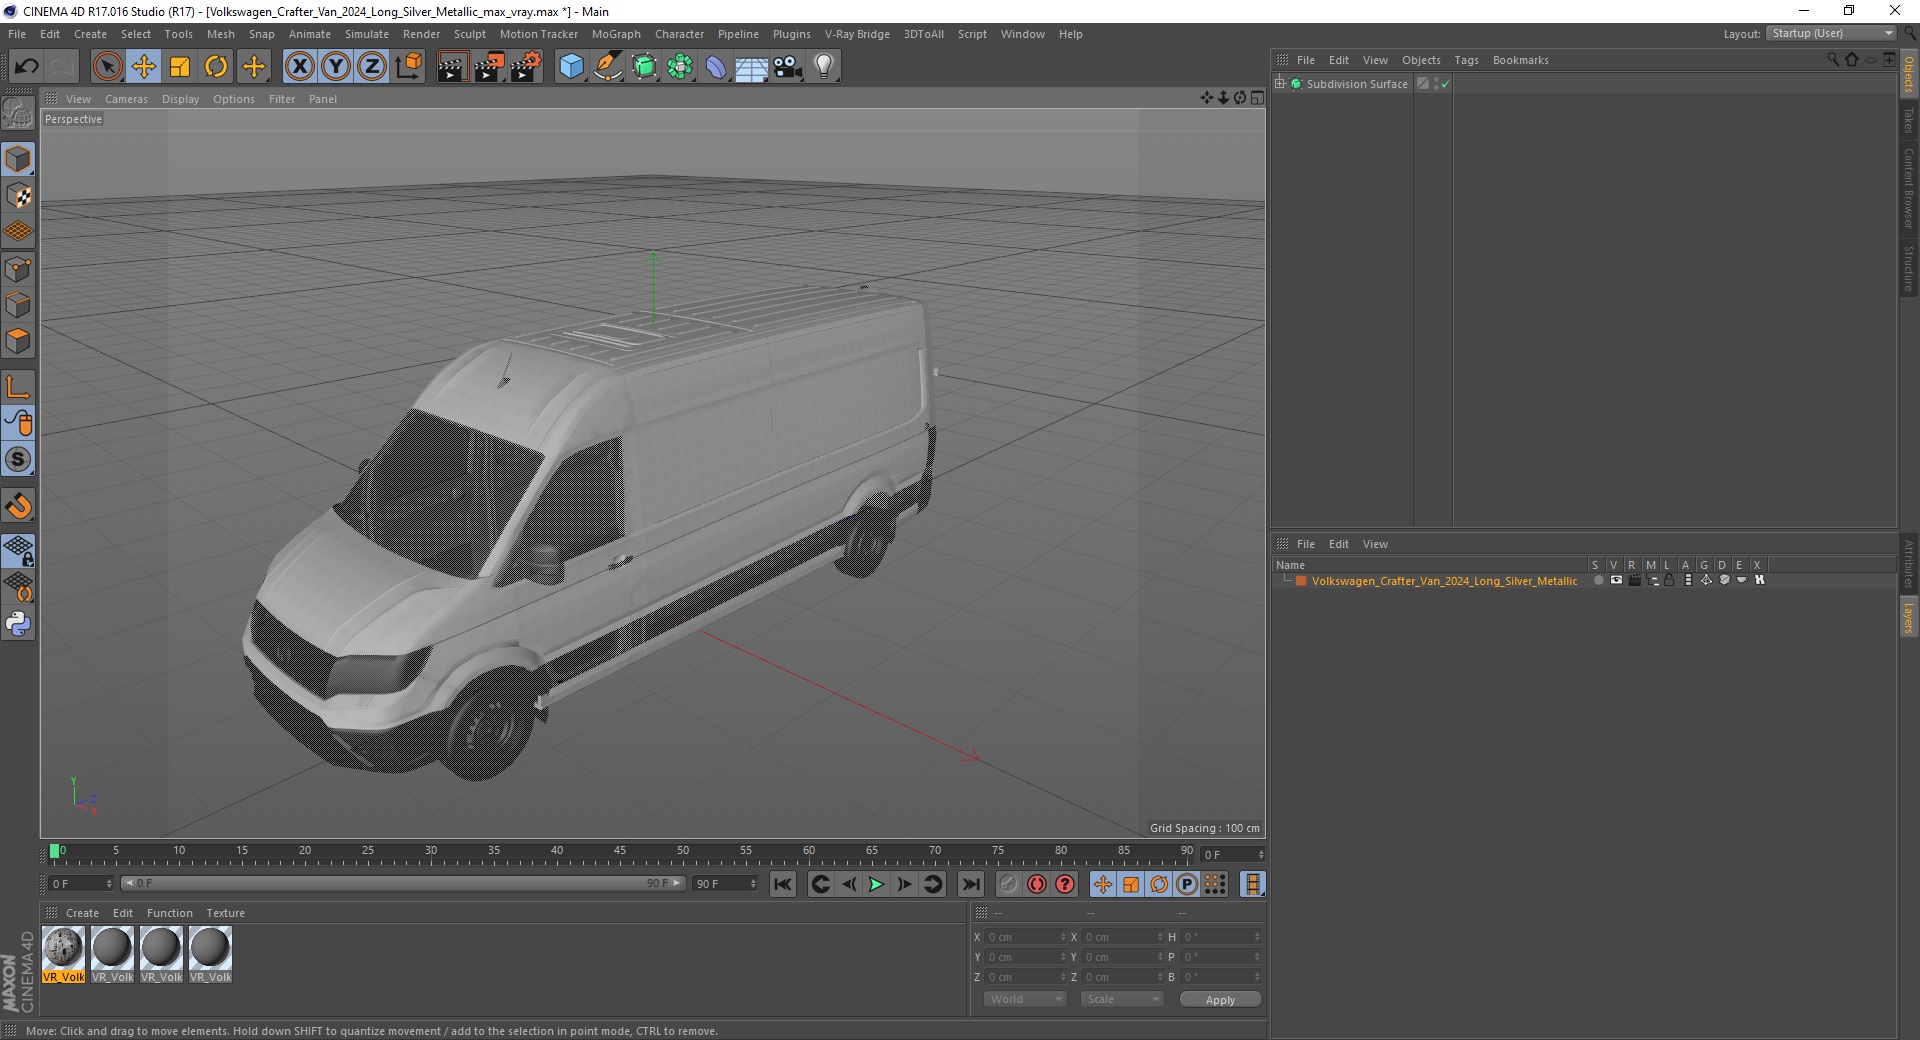Open the Content Browser side tab
Screen dimensions: 1920x1040
pyautogui.click(x=1908, y=188)
